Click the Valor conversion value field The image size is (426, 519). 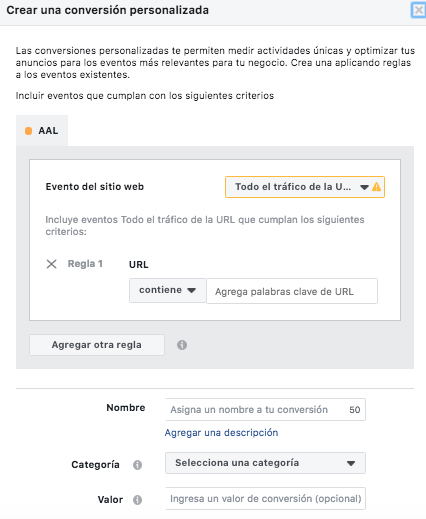click(x=265, y=499)
